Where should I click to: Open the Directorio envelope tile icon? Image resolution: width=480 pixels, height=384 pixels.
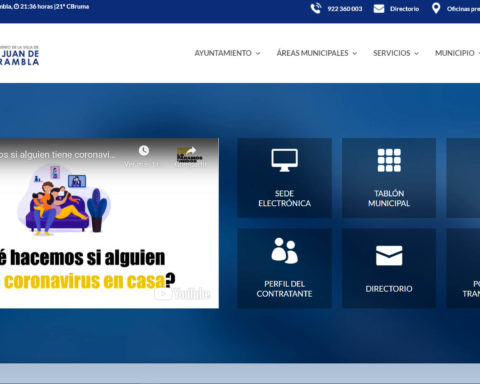389,256
